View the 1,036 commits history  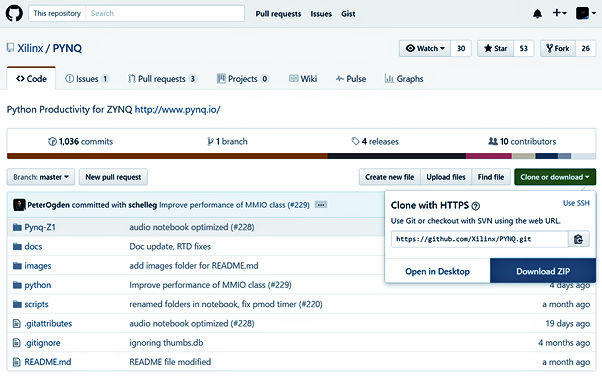click(81, 141)
